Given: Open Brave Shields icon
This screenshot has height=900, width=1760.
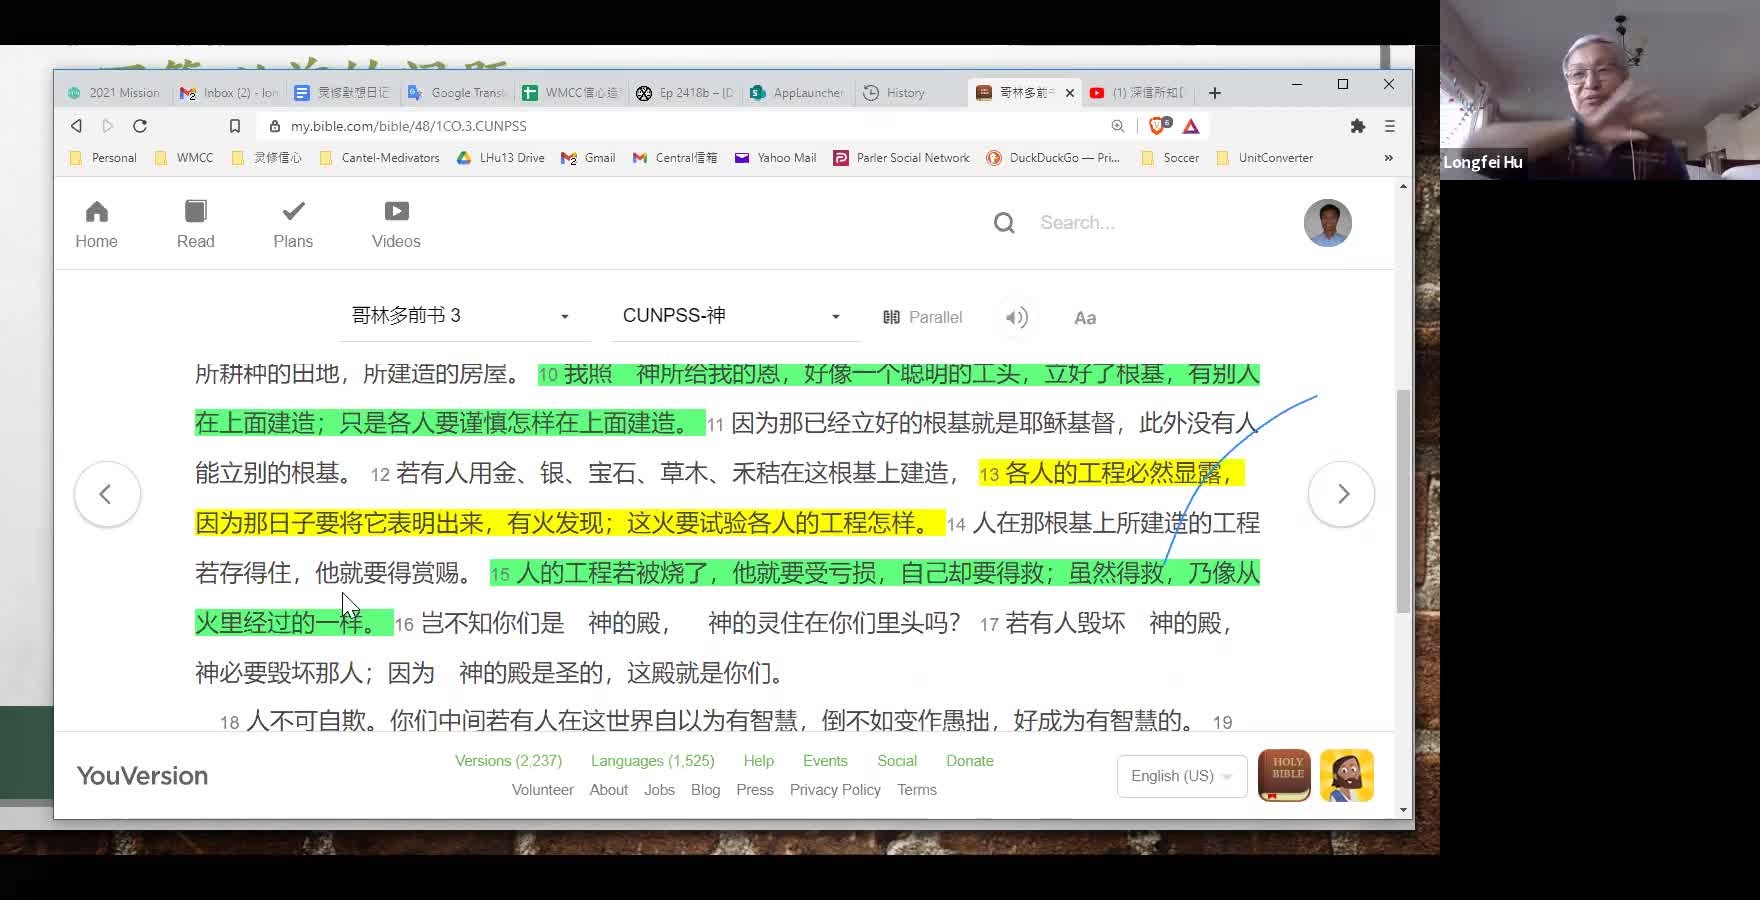Looking at the screenshot, I should tap(1158, 125).
